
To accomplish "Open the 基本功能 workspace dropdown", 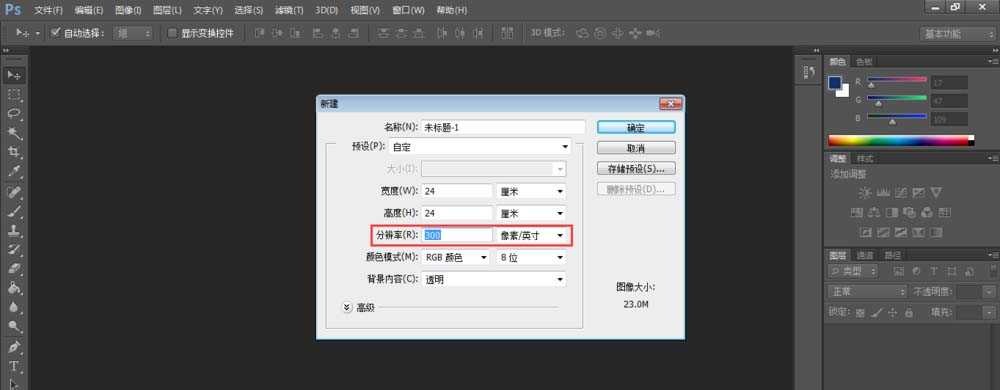I will (x=957, y=34).
